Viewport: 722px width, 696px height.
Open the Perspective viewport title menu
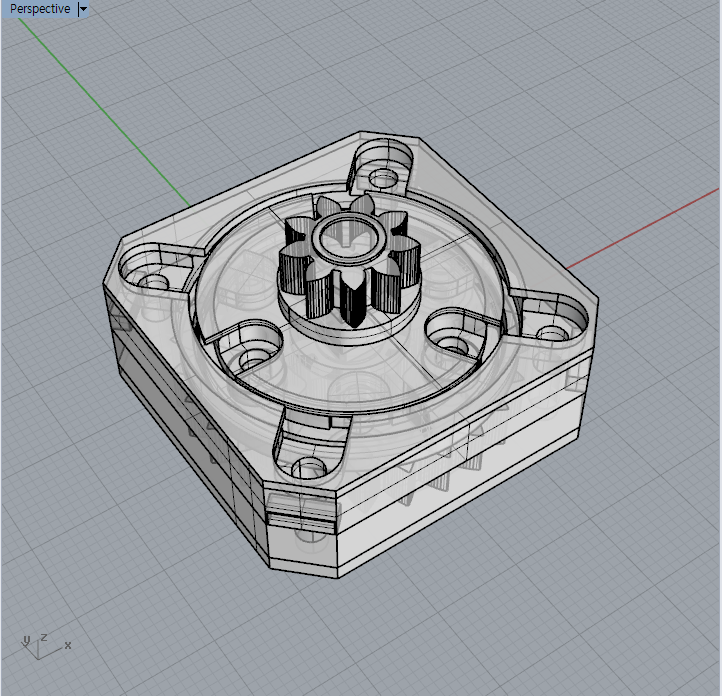pyautogui.click(x=40, y=9)
